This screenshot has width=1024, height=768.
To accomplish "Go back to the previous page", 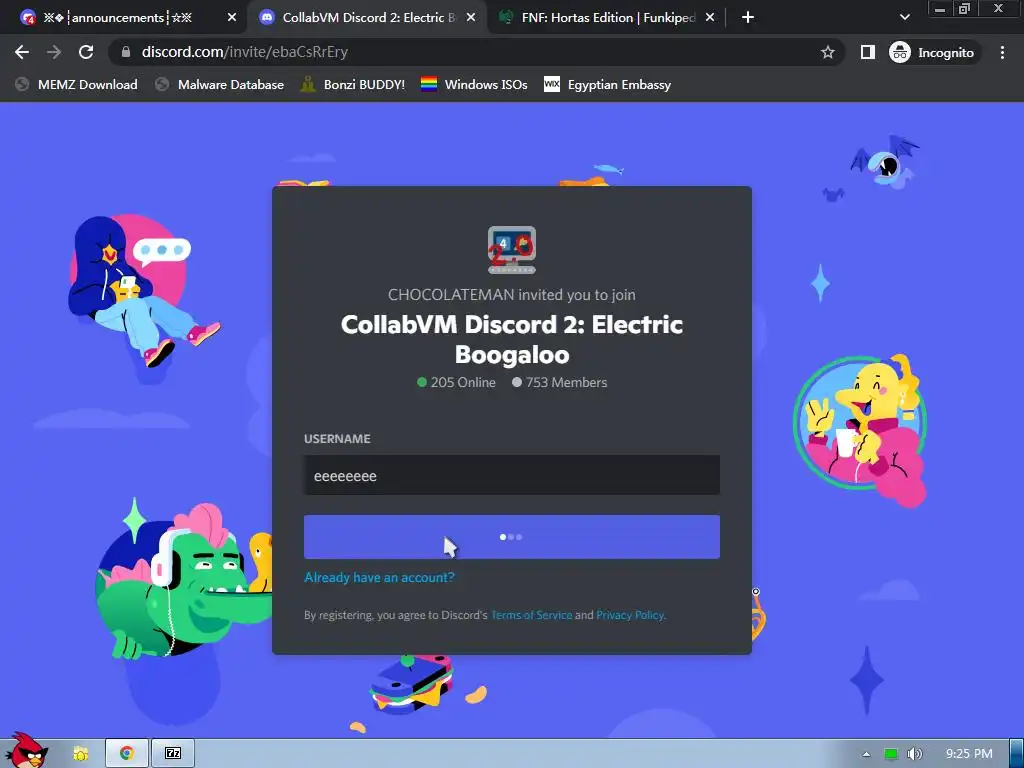I will (22, 52).
